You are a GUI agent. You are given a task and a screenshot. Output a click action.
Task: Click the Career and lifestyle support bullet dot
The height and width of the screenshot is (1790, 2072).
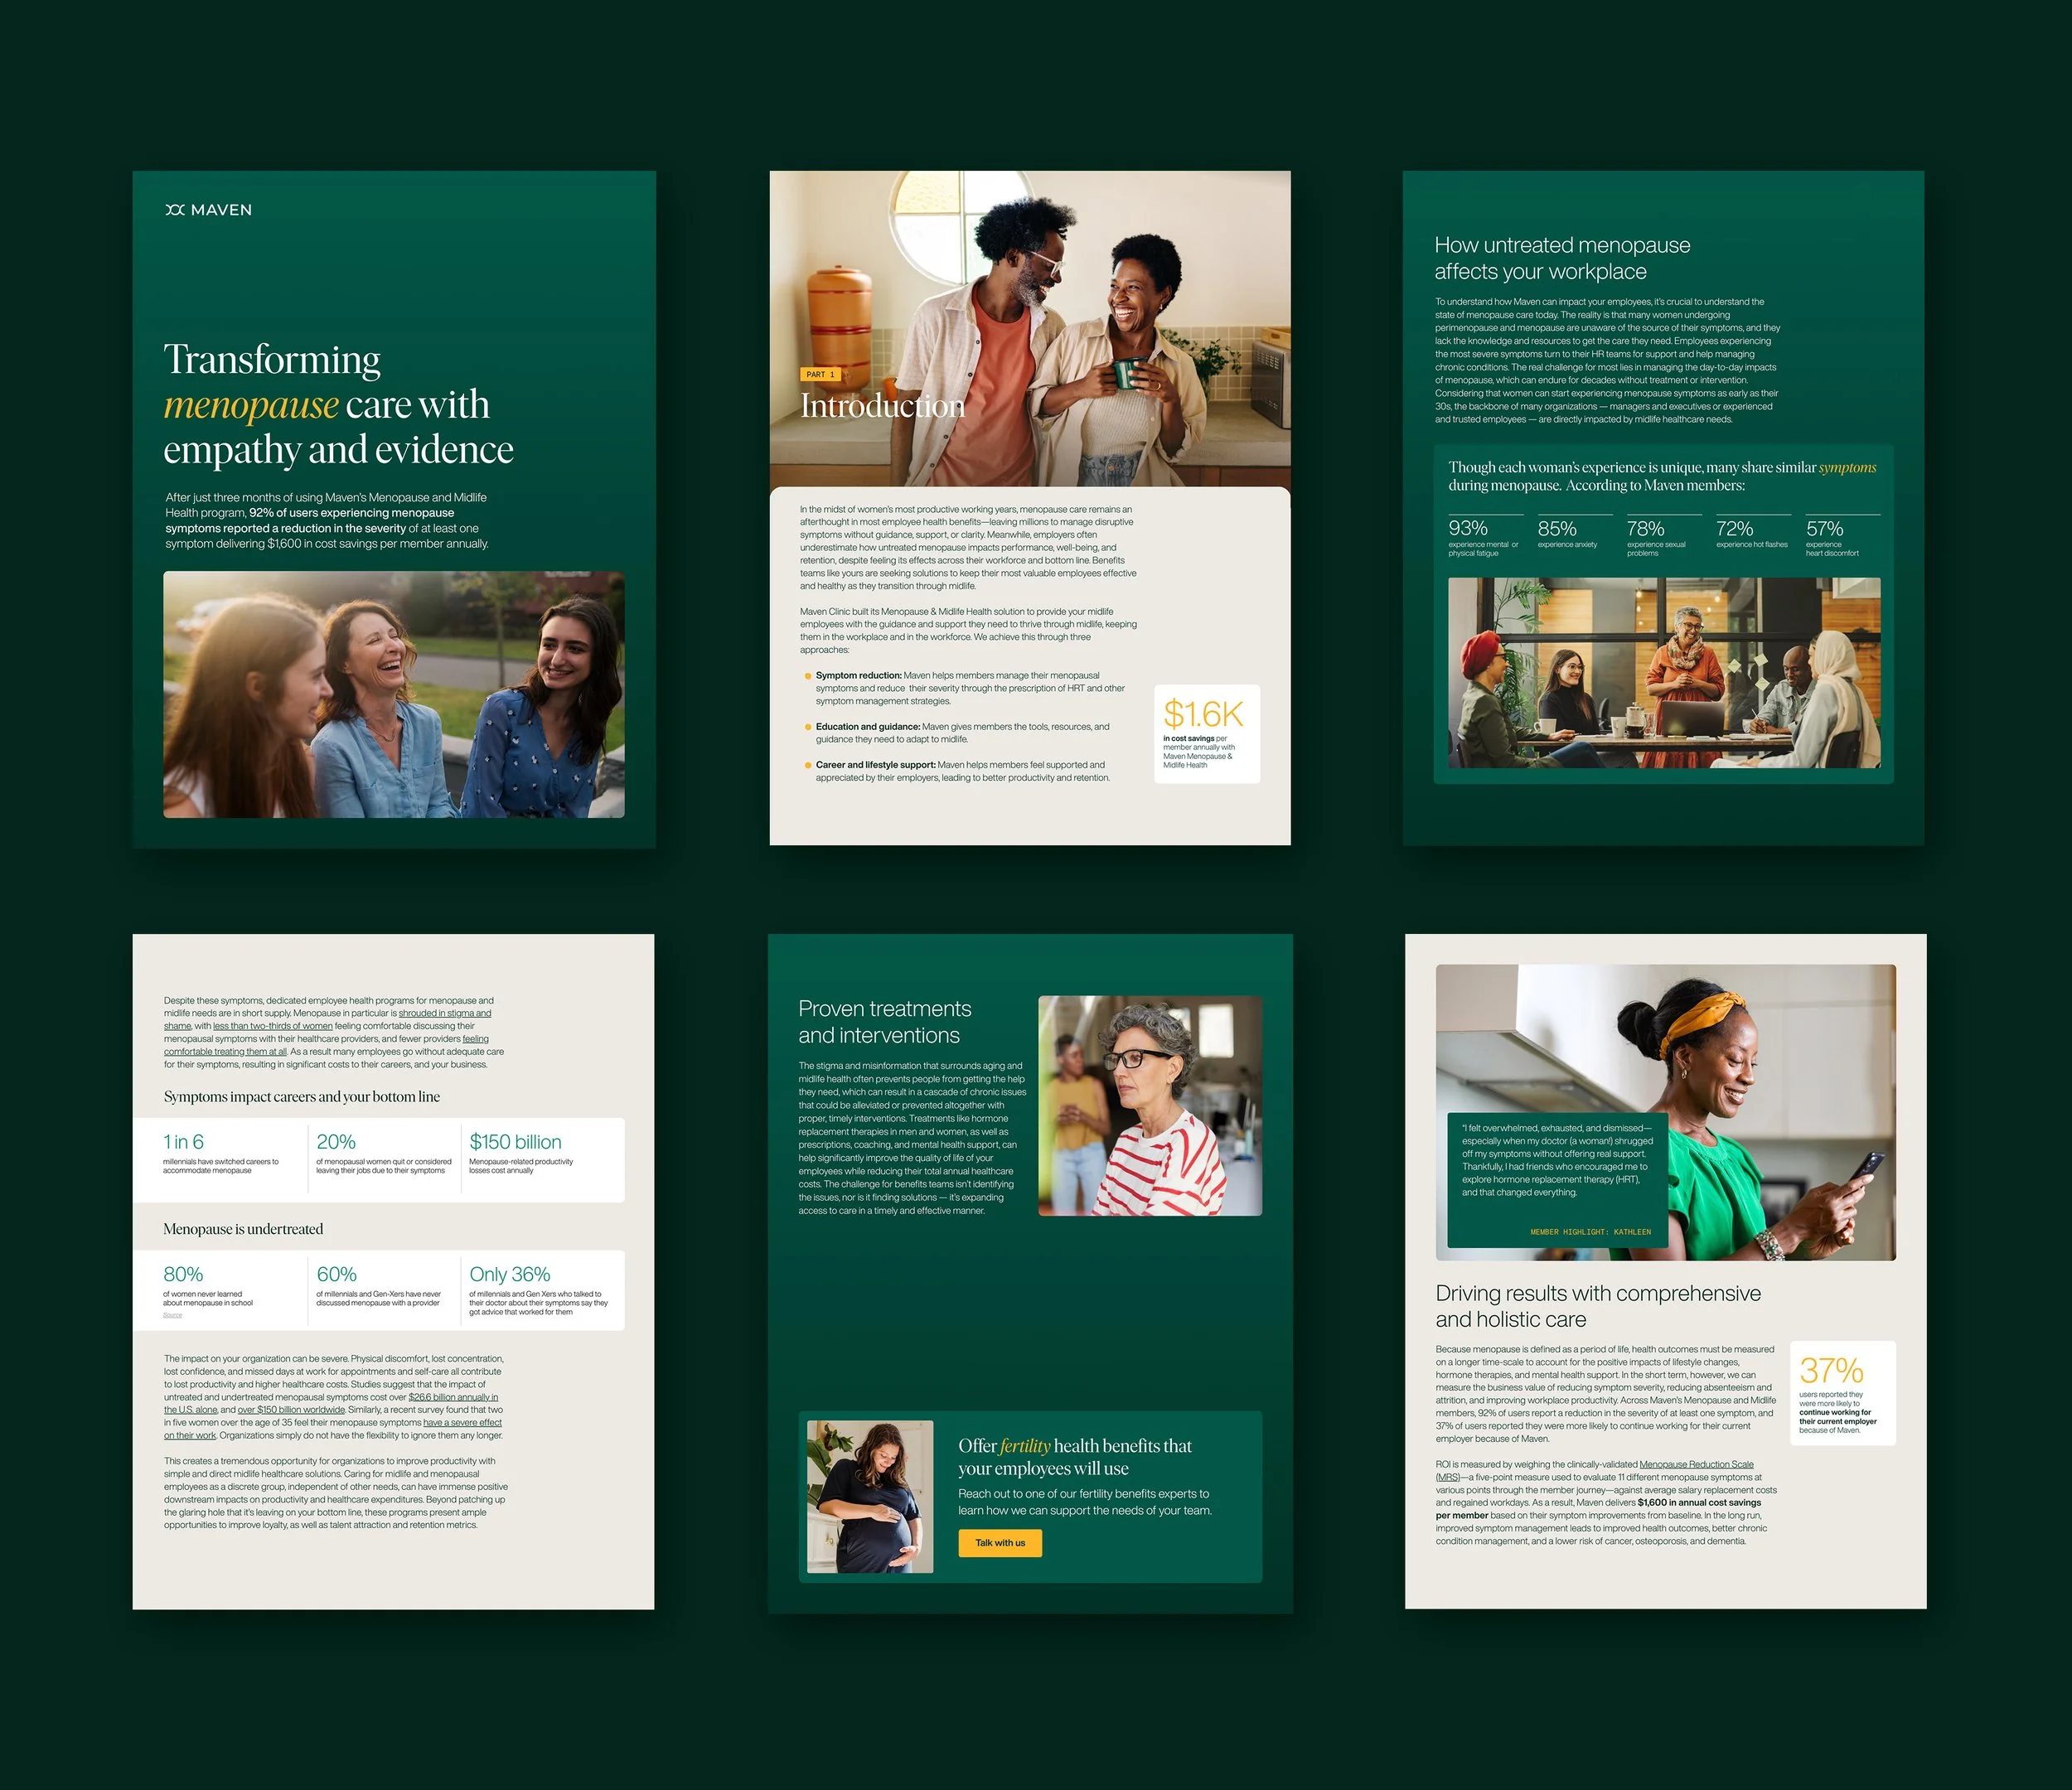[x=808, y=765]
